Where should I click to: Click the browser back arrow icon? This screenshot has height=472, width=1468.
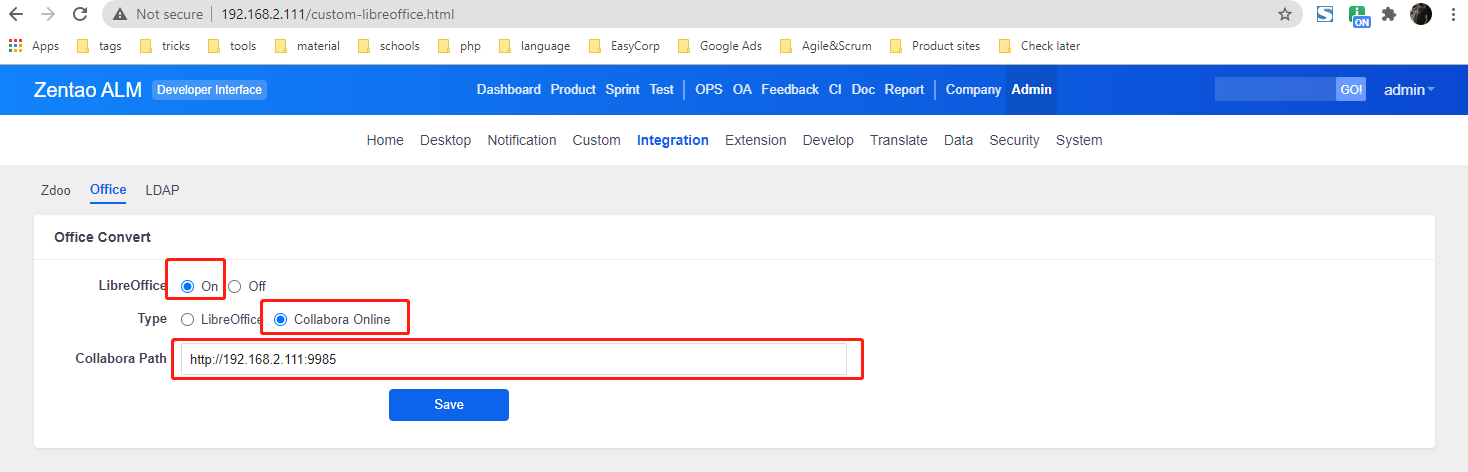pos(16,15)
